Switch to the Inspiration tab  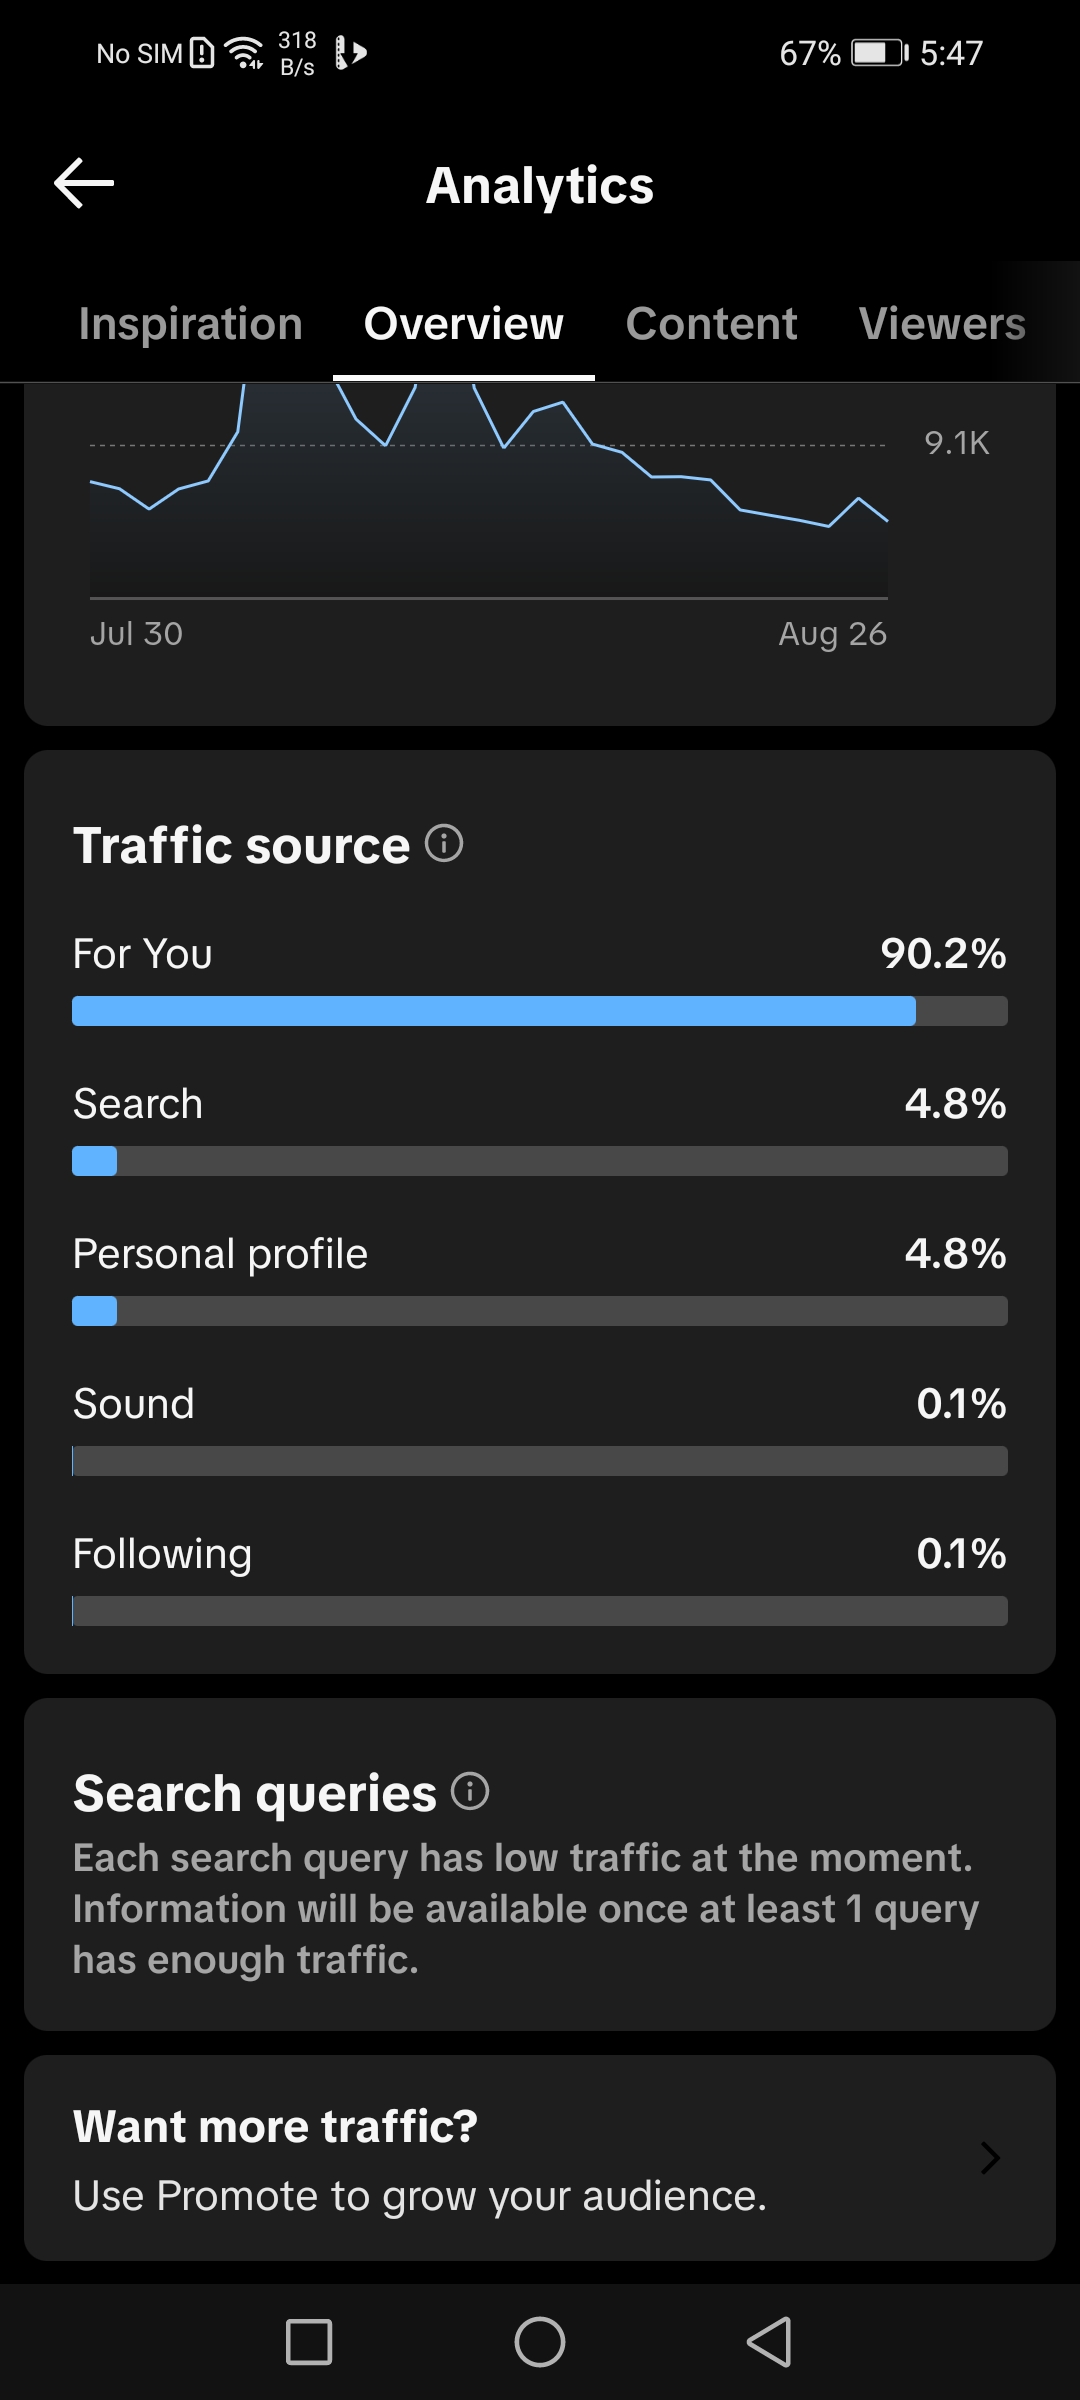pyautogui.click(x=191, y=324)
